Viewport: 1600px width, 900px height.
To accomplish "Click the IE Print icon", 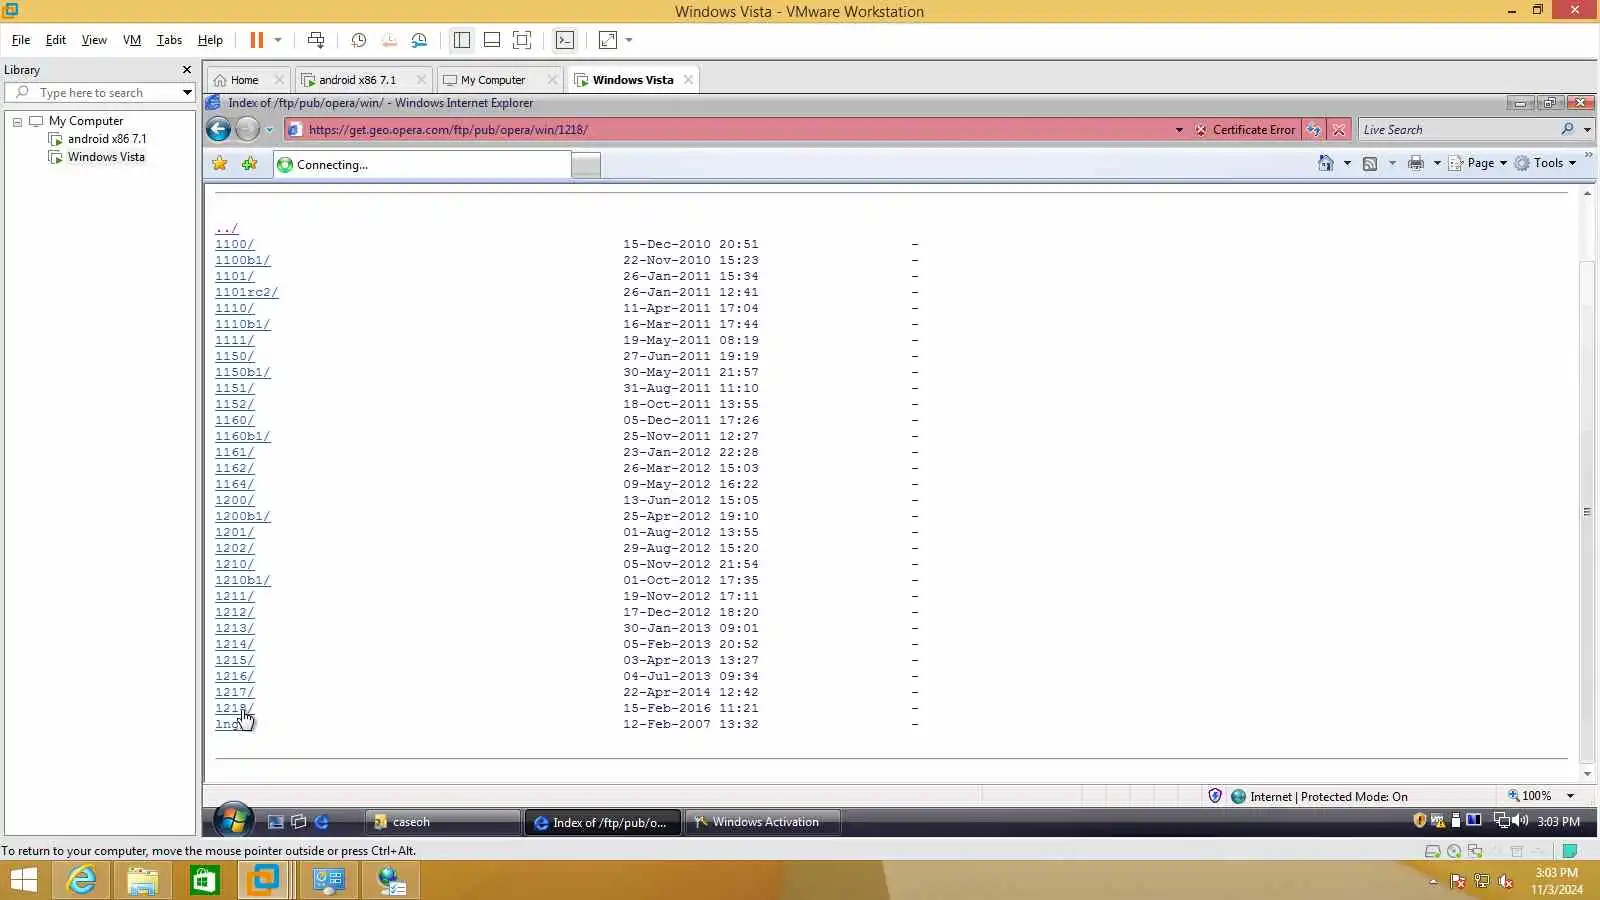I will 1416,163.
